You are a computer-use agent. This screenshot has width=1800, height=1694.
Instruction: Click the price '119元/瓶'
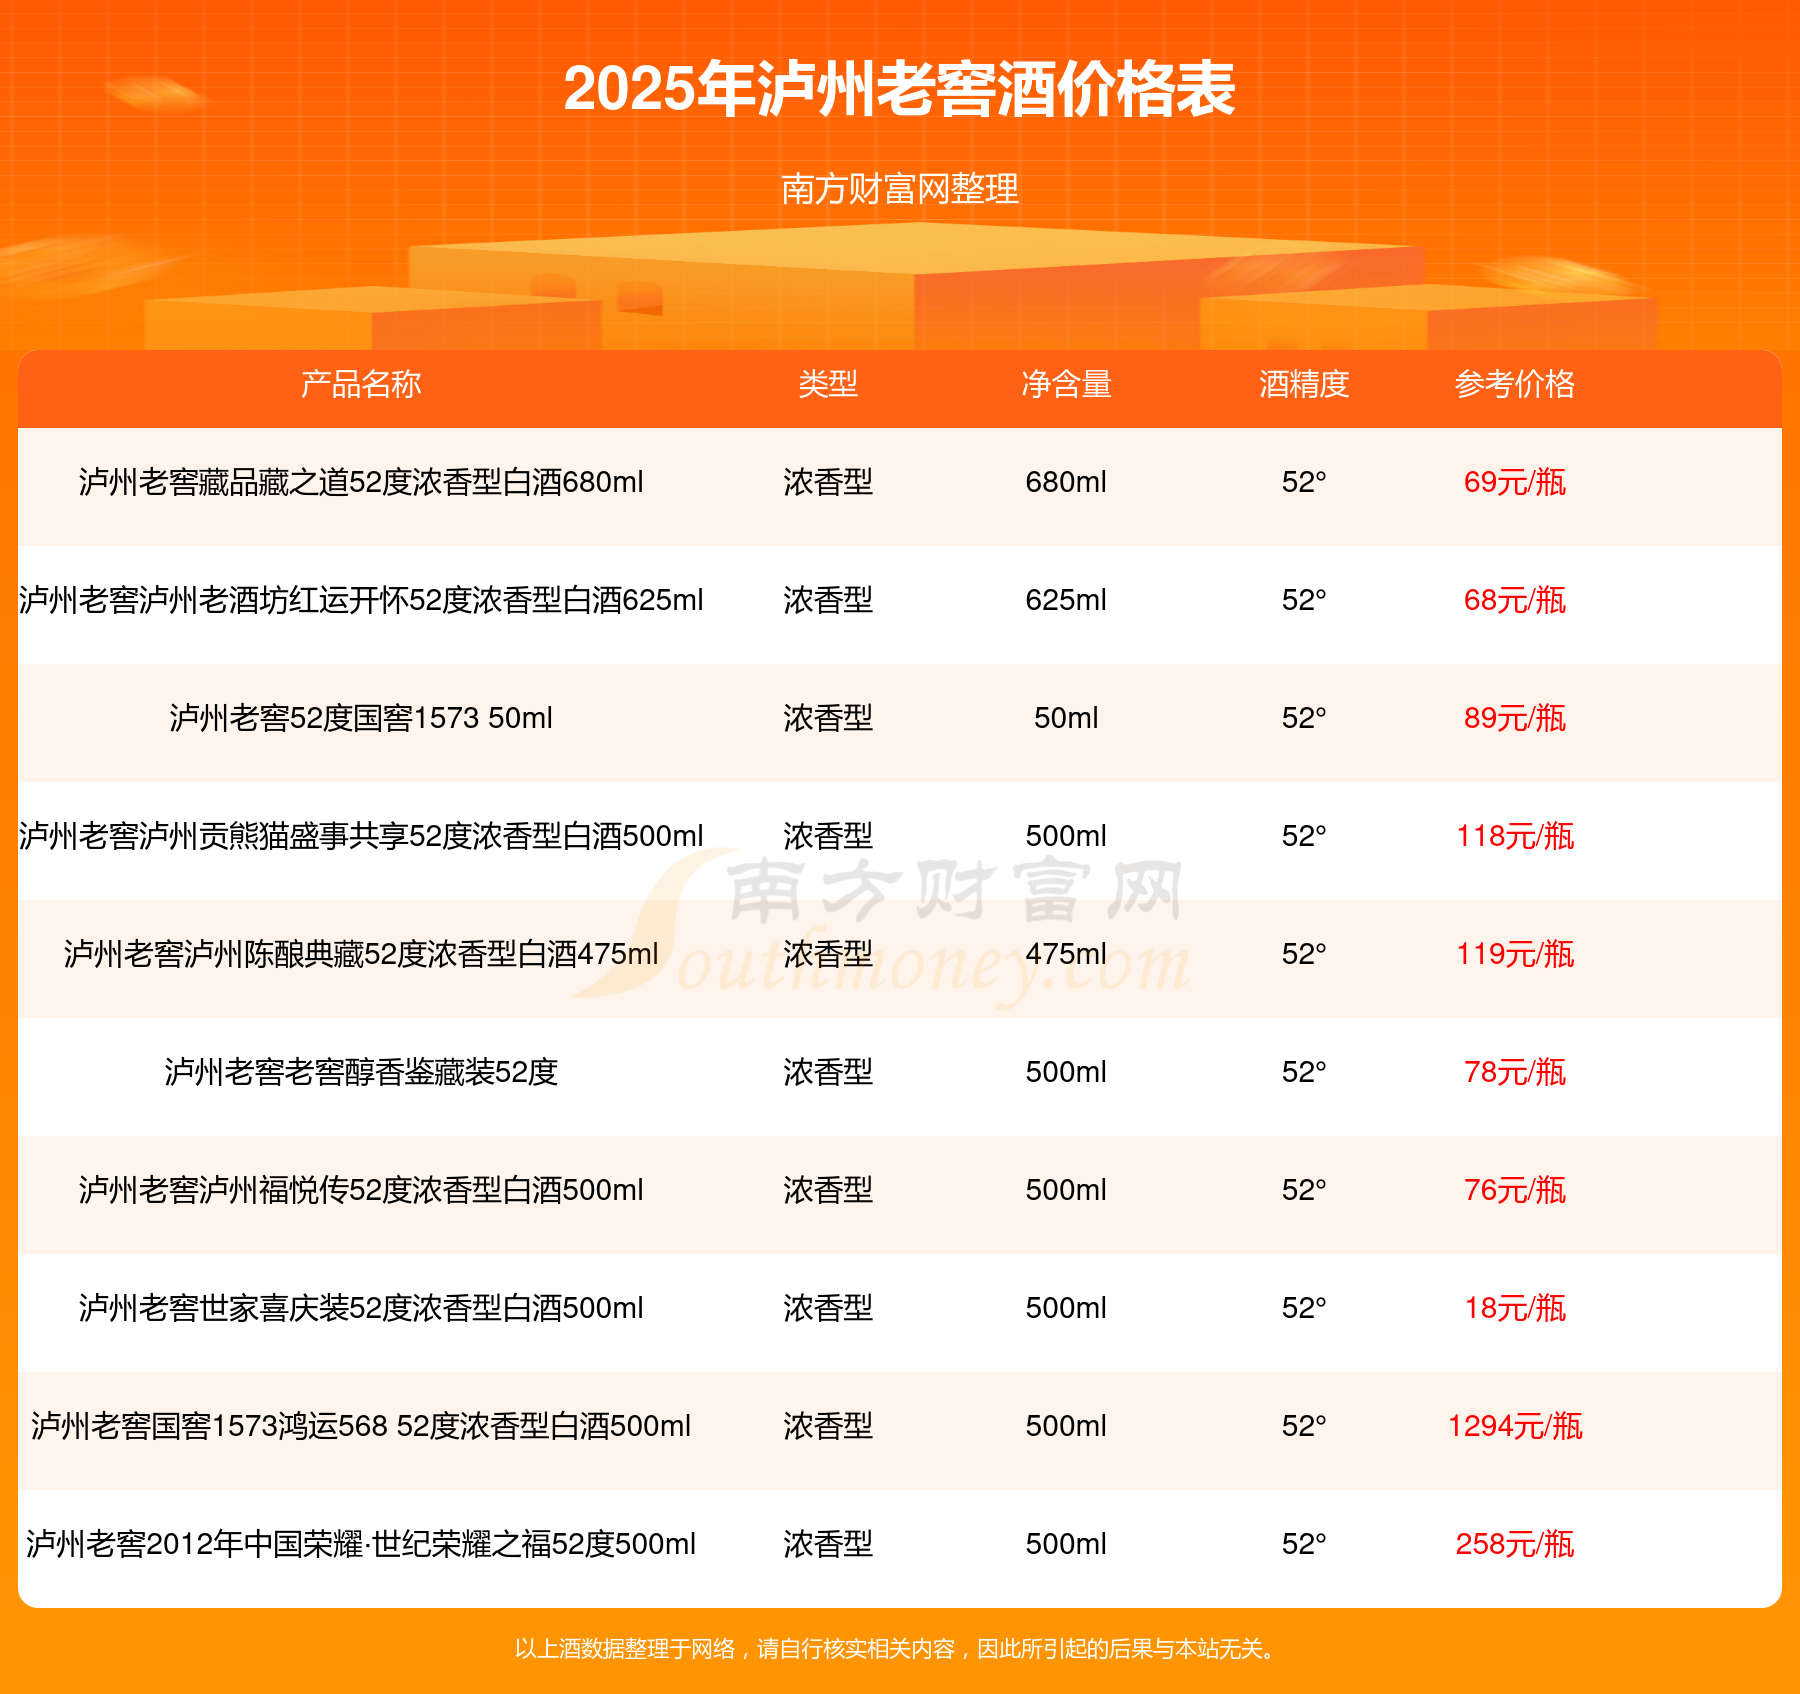click(1515, 954)
